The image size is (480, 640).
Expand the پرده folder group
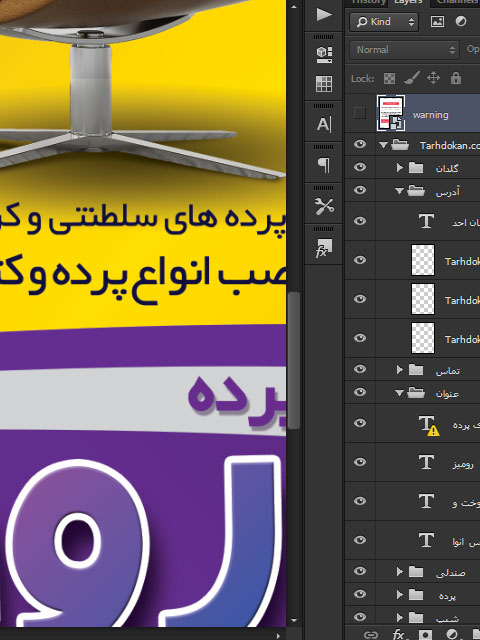pos(400,594)
